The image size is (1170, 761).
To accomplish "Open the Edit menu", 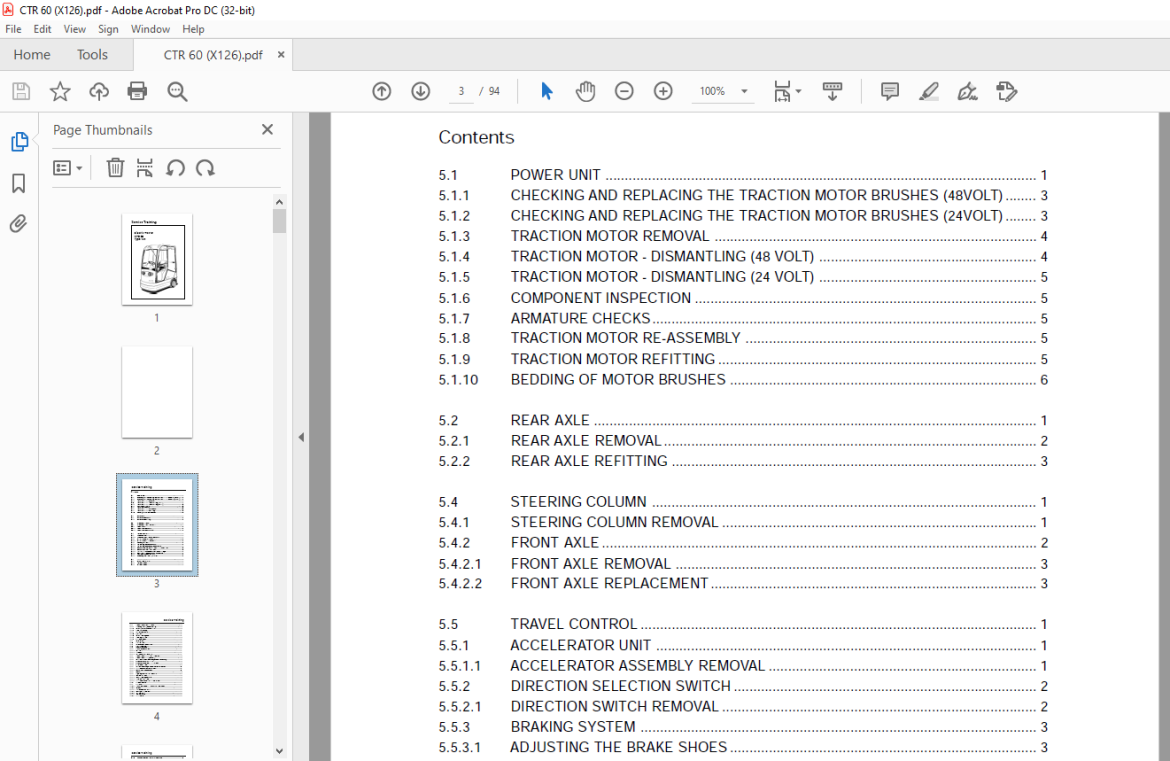I will [x=42, y=30].
